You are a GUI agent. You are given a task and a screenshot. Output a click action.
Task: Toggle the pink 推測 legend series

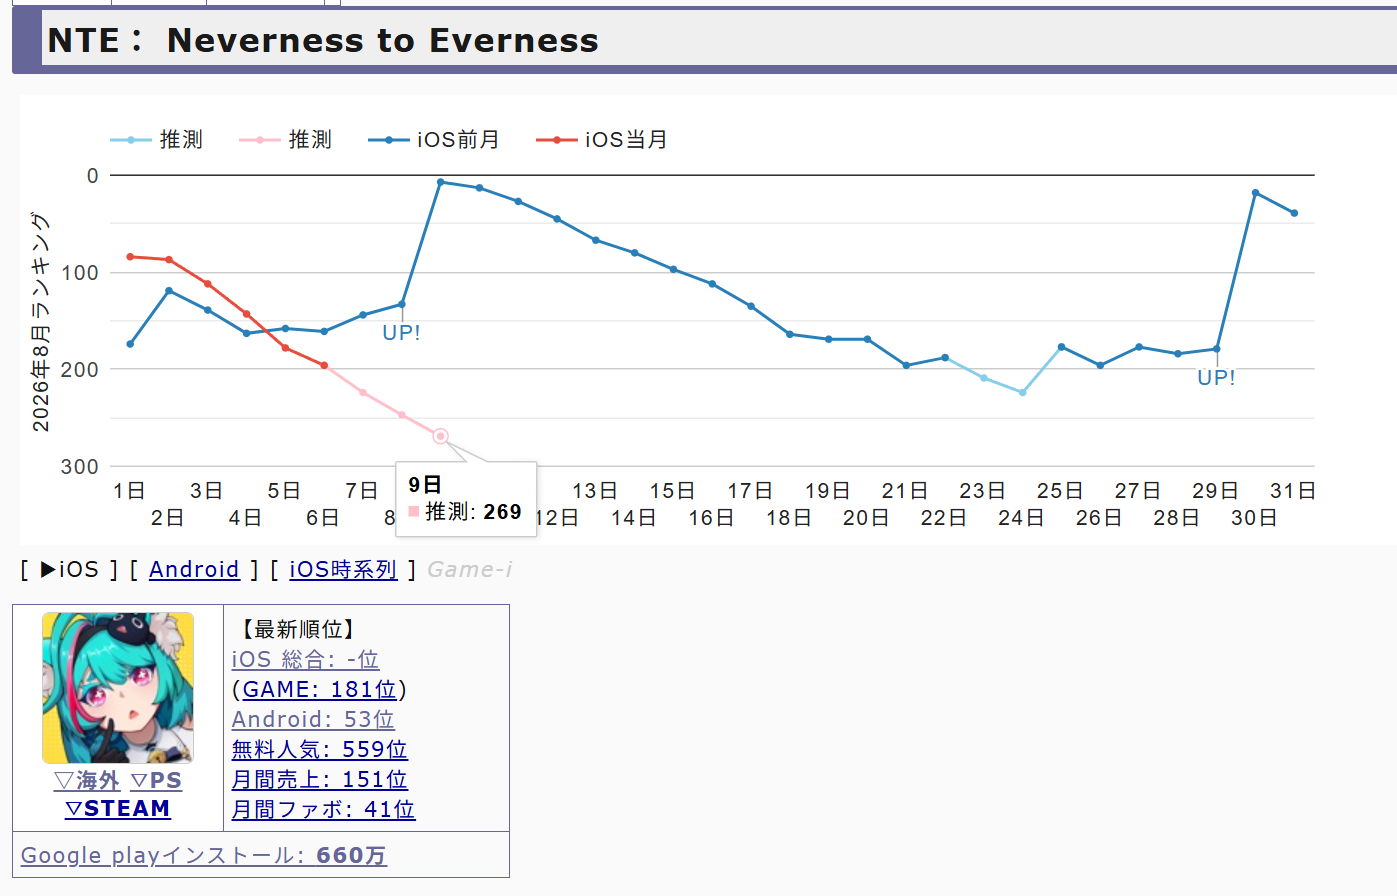(x=285, y=140)
